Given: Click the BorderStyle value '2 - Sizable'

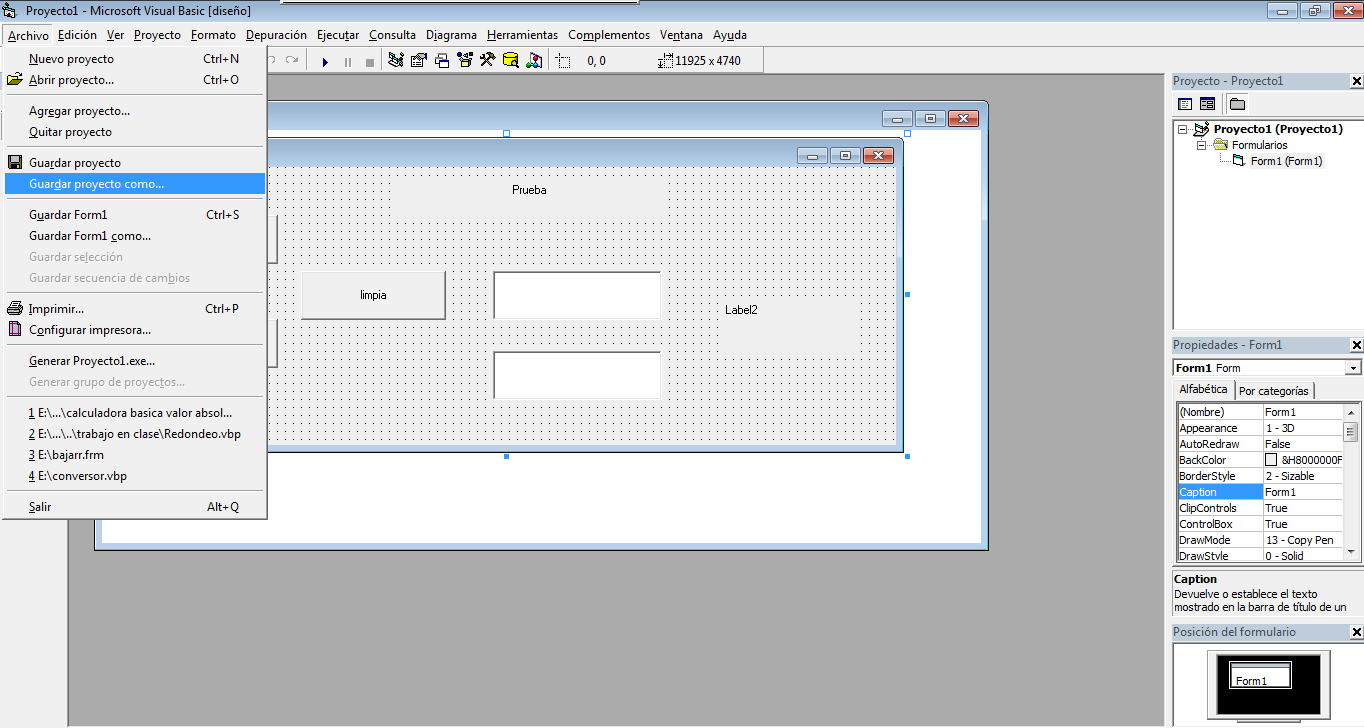Looking at the screenshot, I should (x=1302, y=476).
